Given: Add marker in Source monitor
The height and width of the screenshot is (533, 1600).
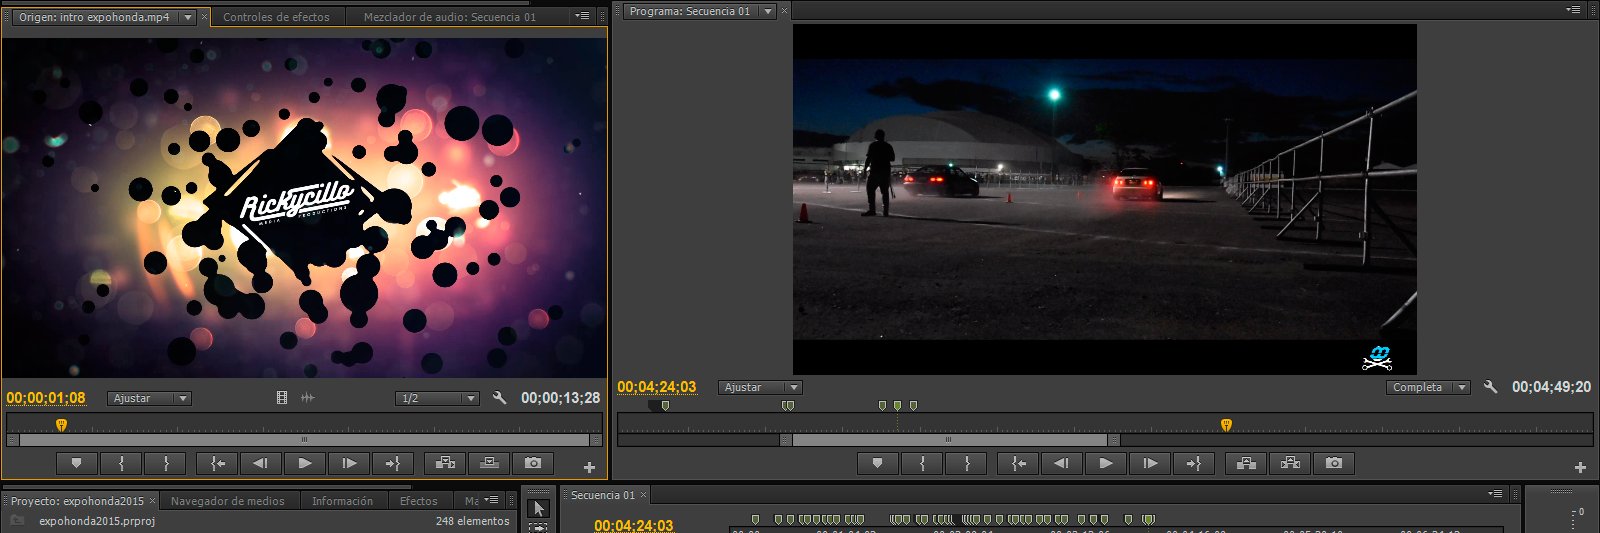Looking at the screenshot, I should [76, 463].
